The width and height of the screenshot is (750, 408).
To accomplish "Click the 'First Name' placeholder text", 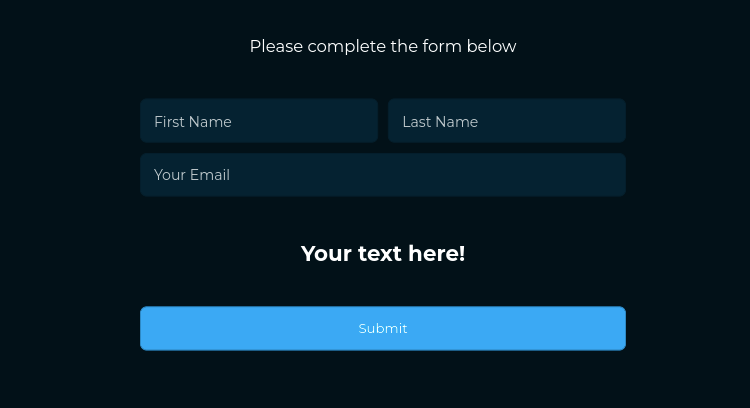I will click(193, 122).
